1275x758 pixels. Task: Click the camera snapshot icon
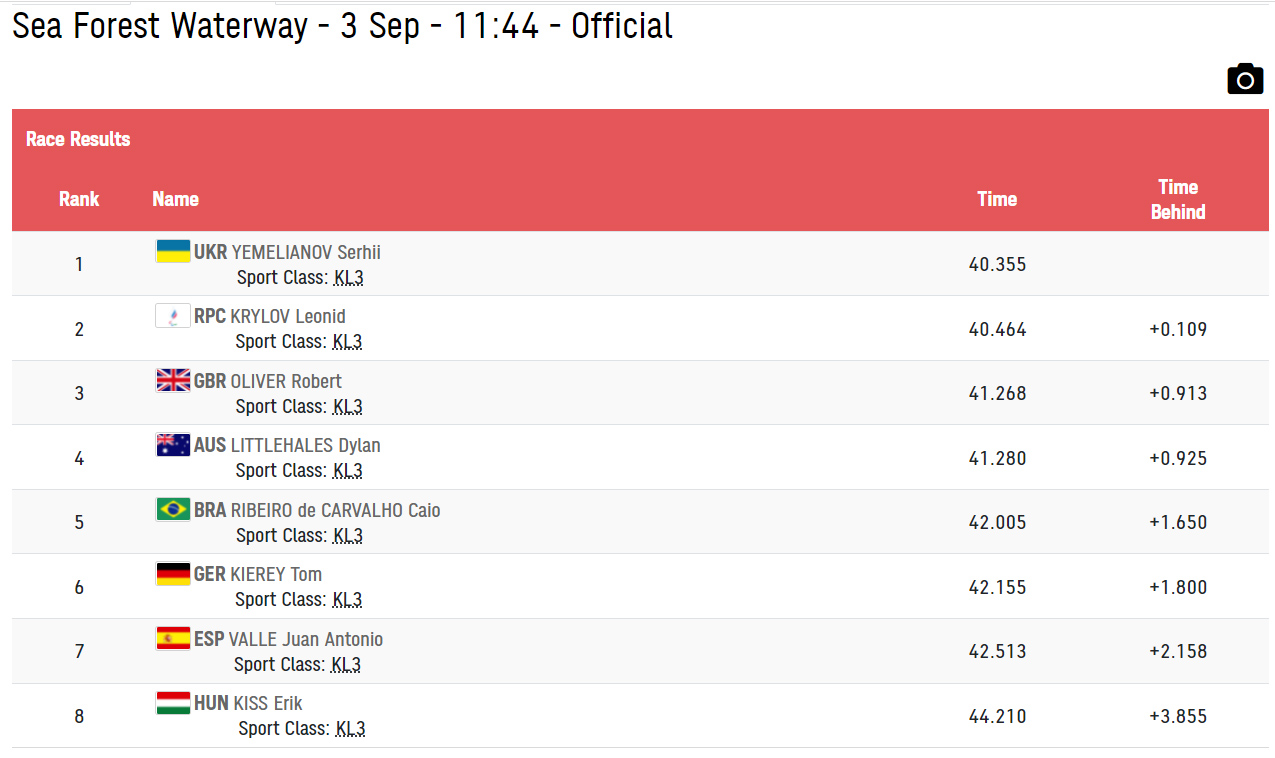pyautogui.click(x=1245, y=78)
